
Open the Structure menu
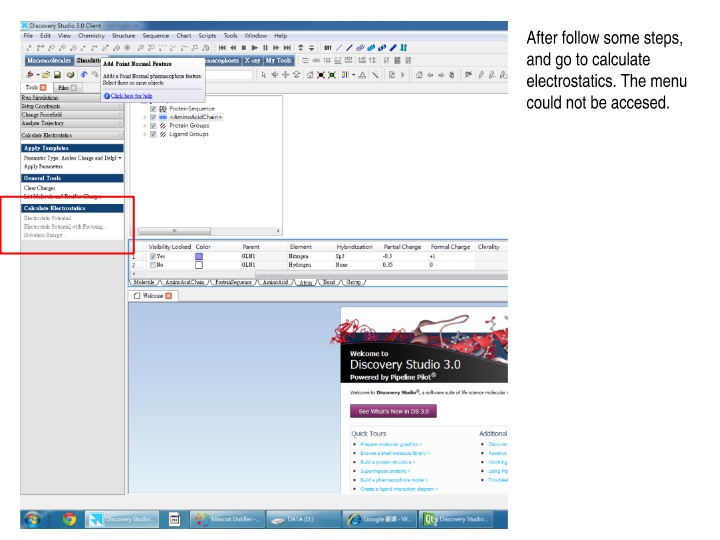[124, 35]
